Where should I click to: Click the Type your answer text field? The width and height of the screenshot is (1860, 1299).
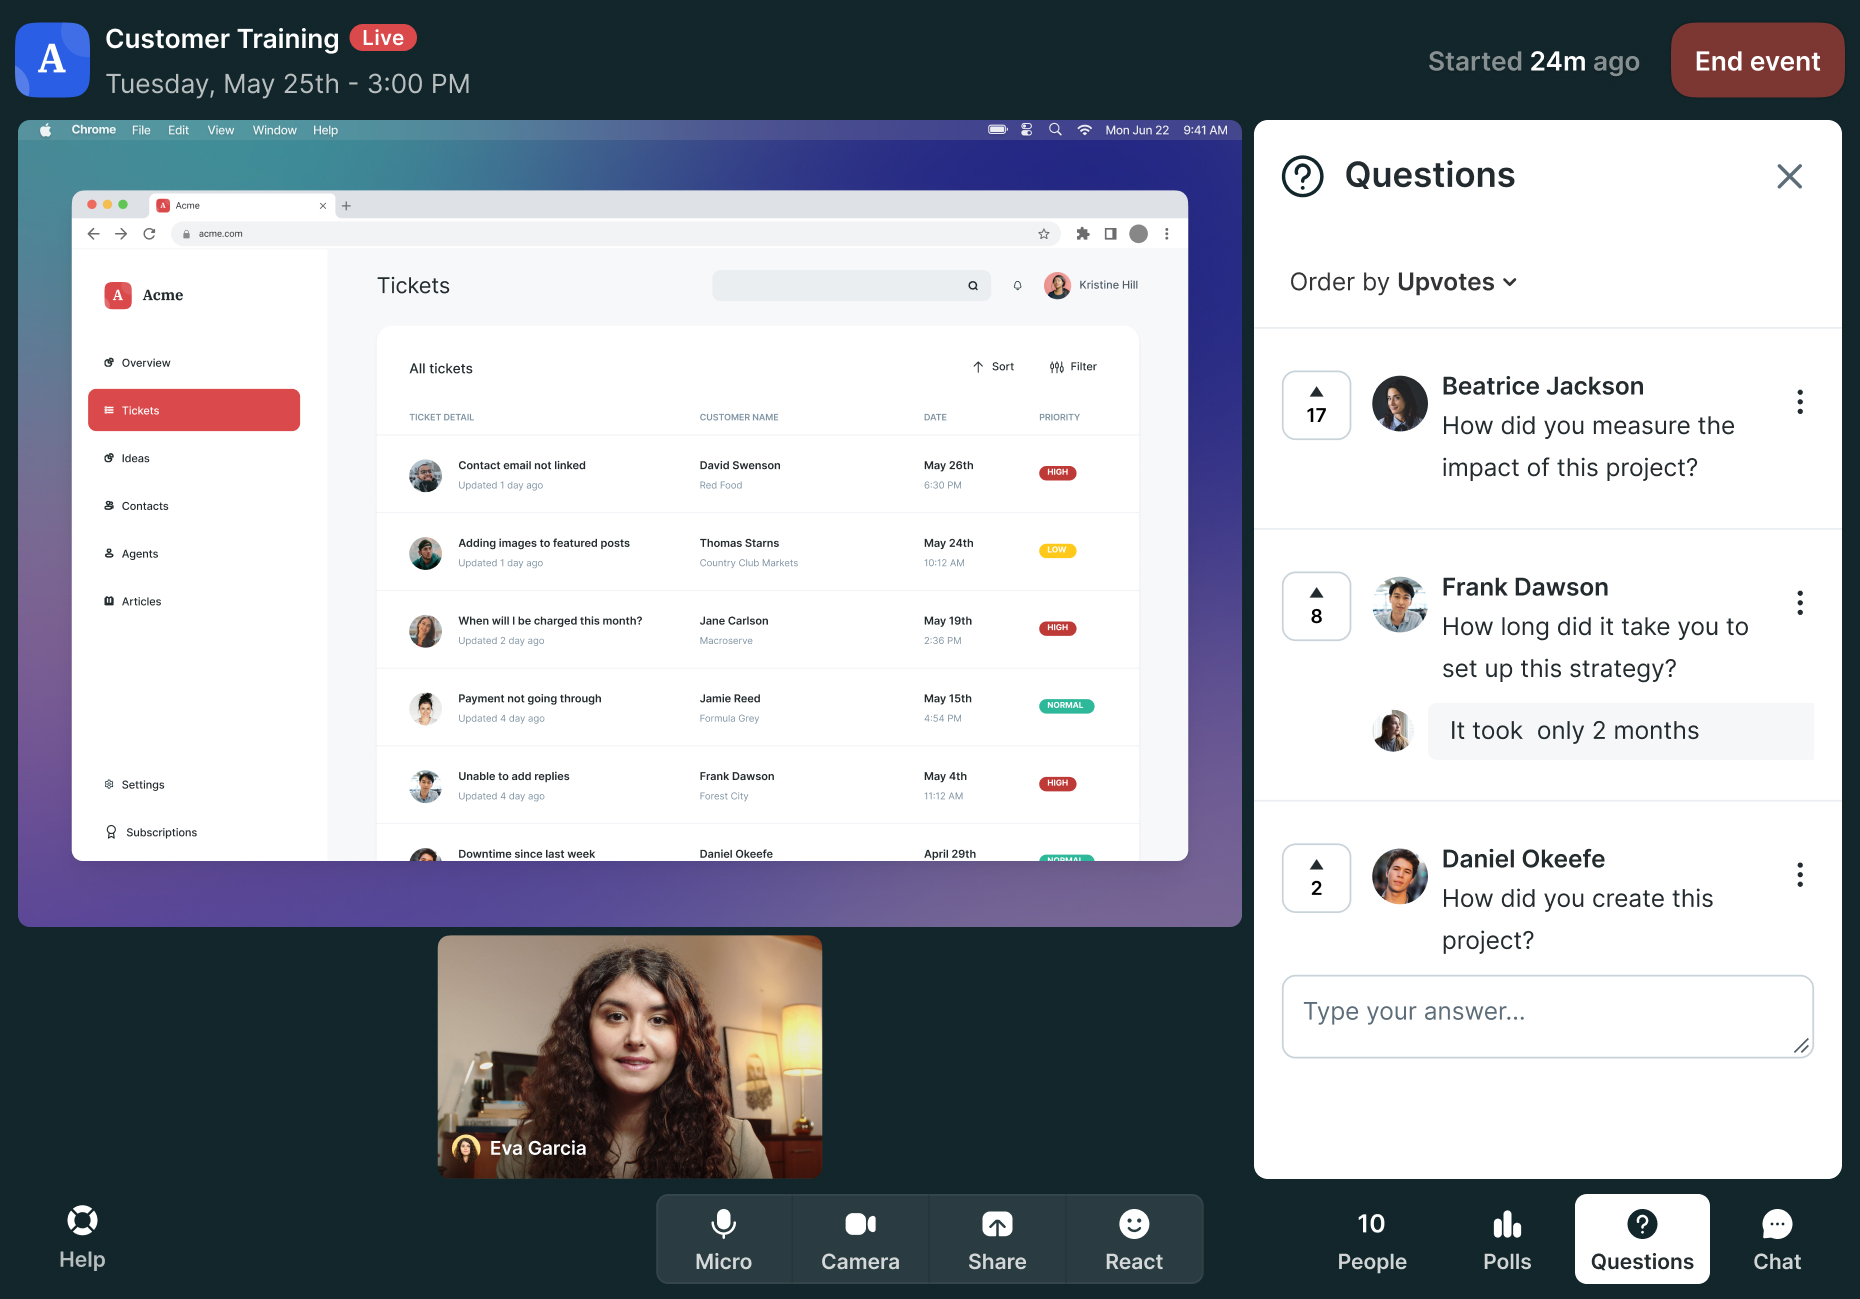pyautogui.click(x=1547, y=1016)
